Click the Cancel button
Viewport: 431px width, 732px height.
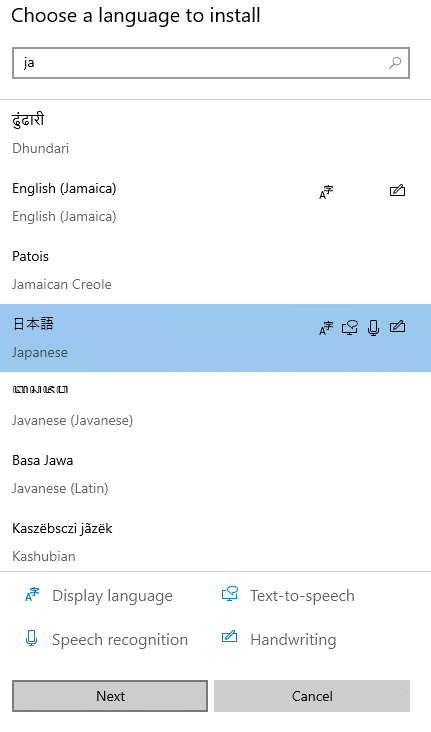tap(312, 696)
